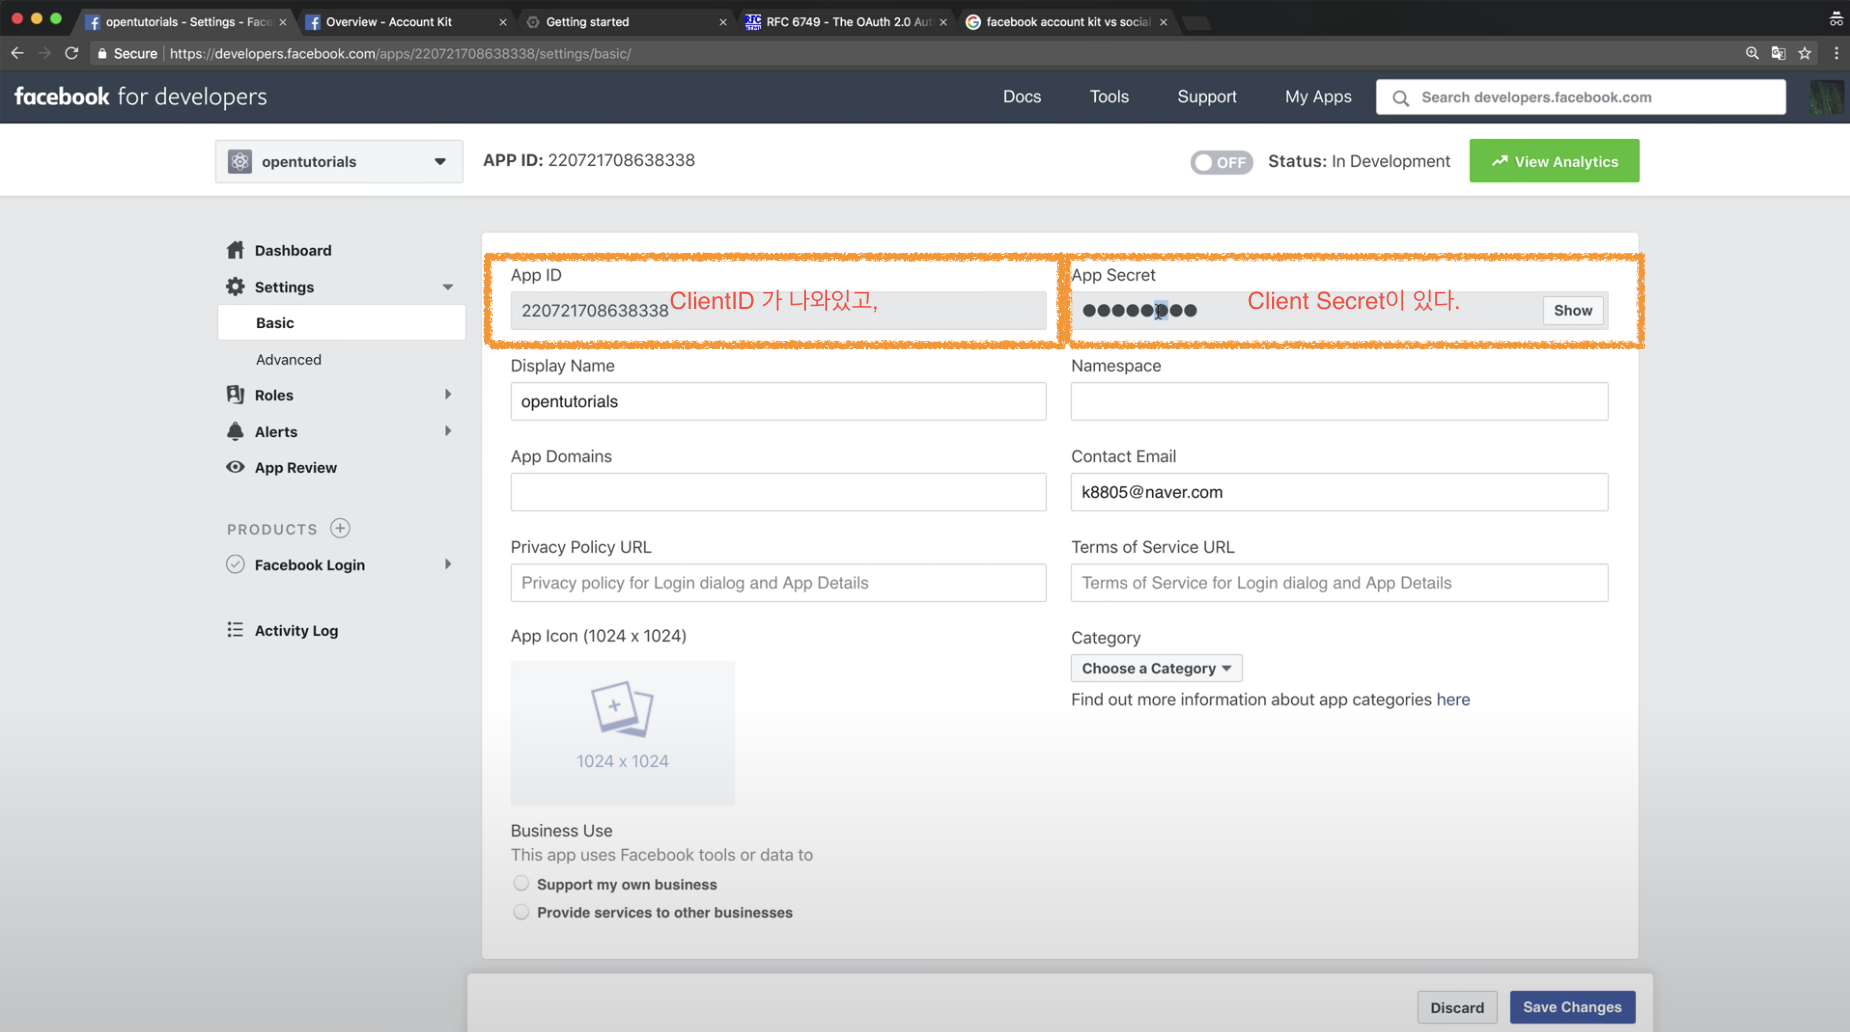Bookmark page with star icon
This screenshot has height=1032, width=1850.
coord(1805,53)
